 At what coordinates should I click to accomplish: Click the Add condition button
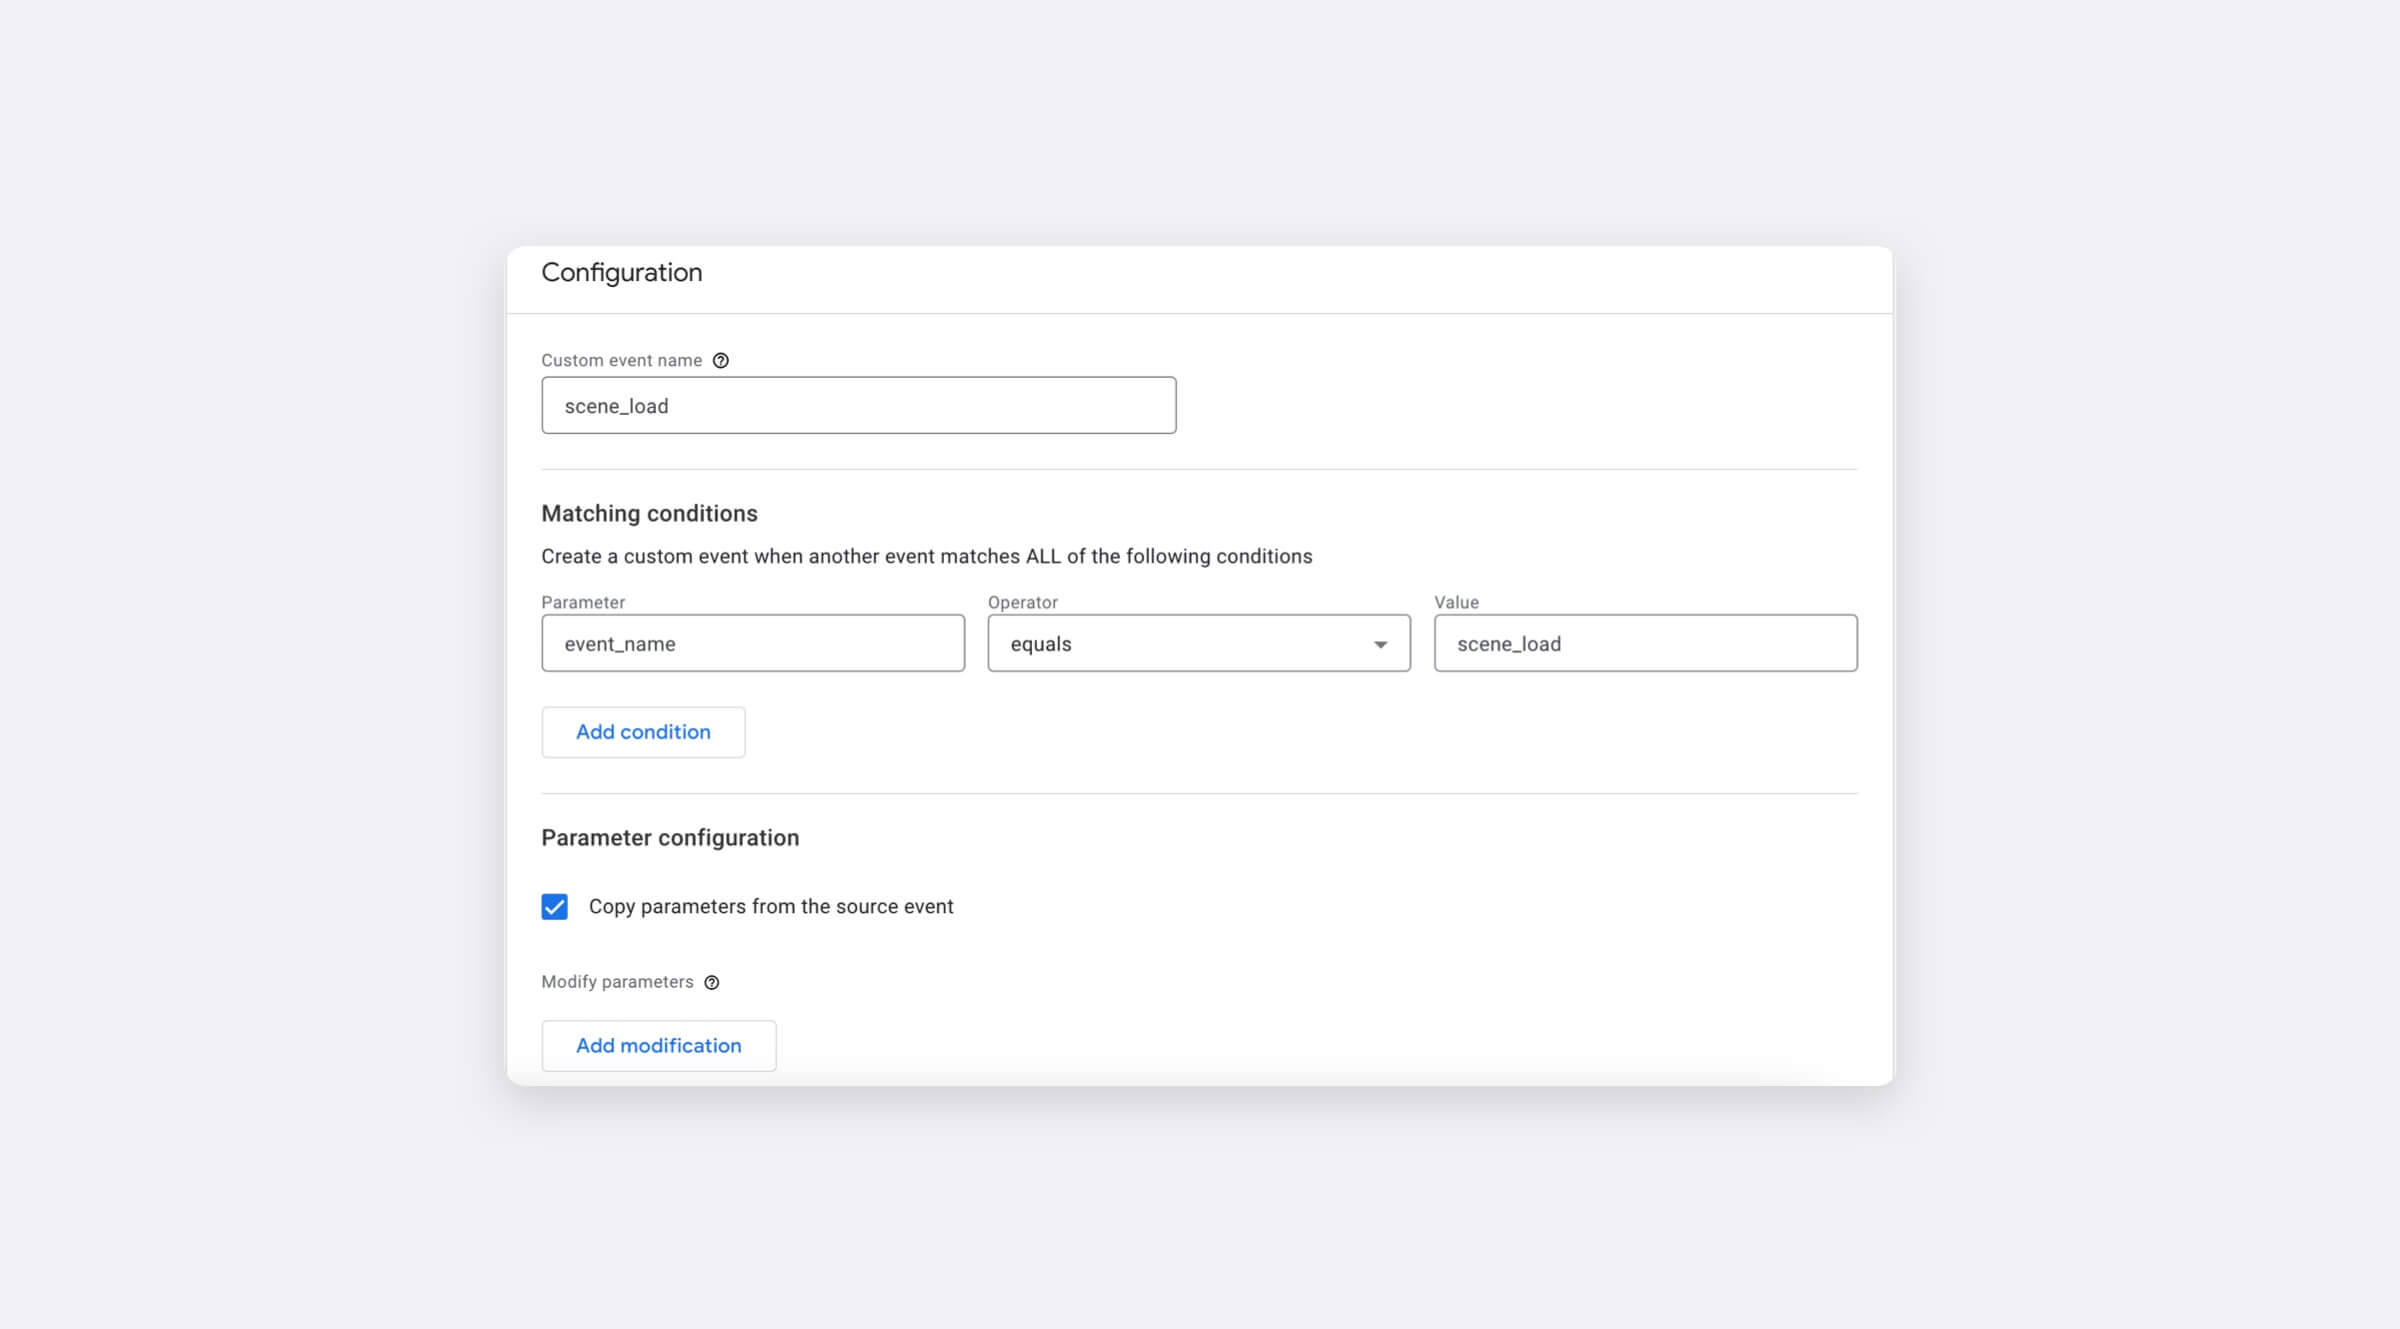643,732
